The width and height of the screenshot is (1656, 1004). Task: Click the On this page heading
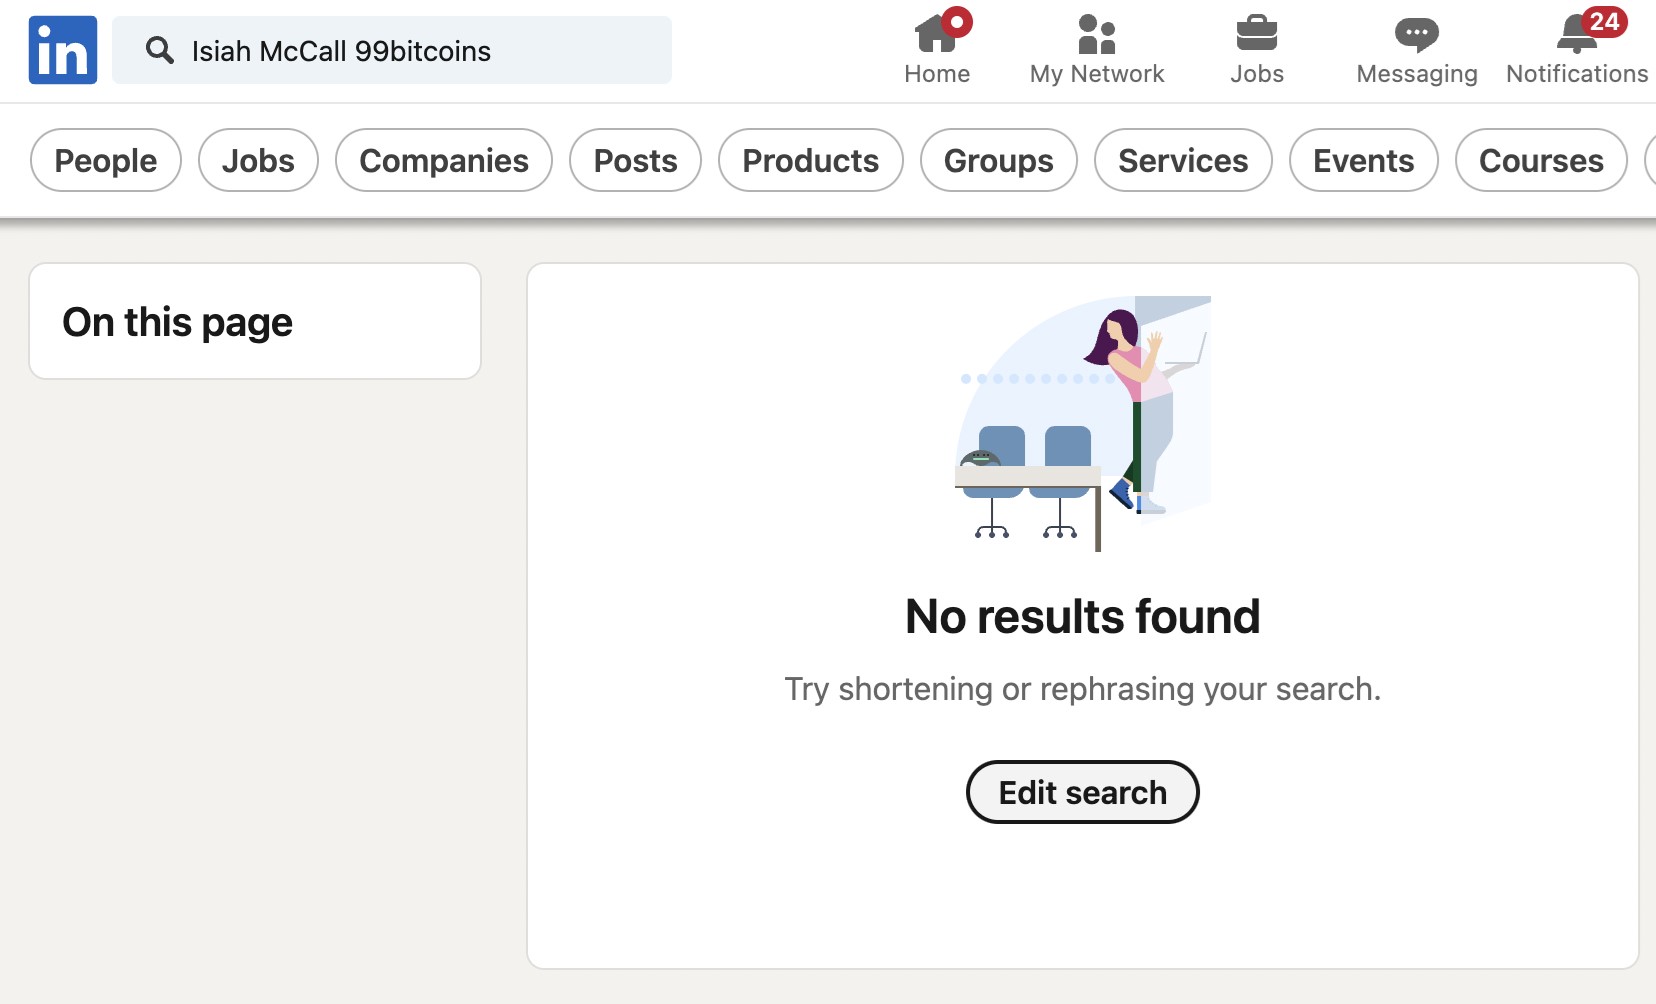177,322
